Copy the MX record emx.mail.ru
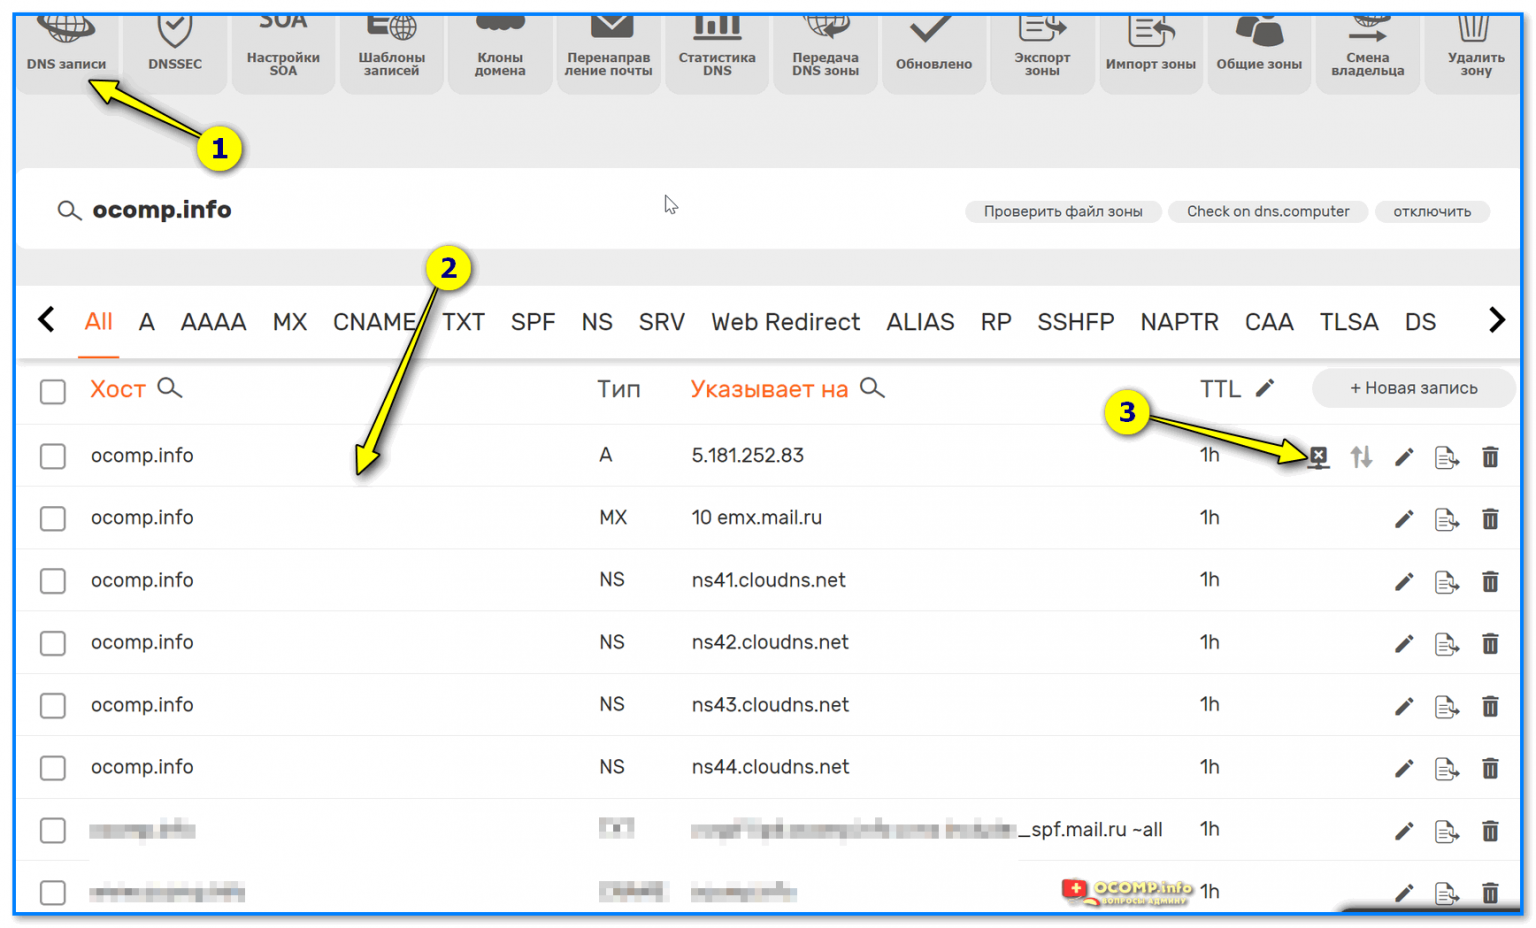This screenshot has width=1536, height=928. [1446, 520]
